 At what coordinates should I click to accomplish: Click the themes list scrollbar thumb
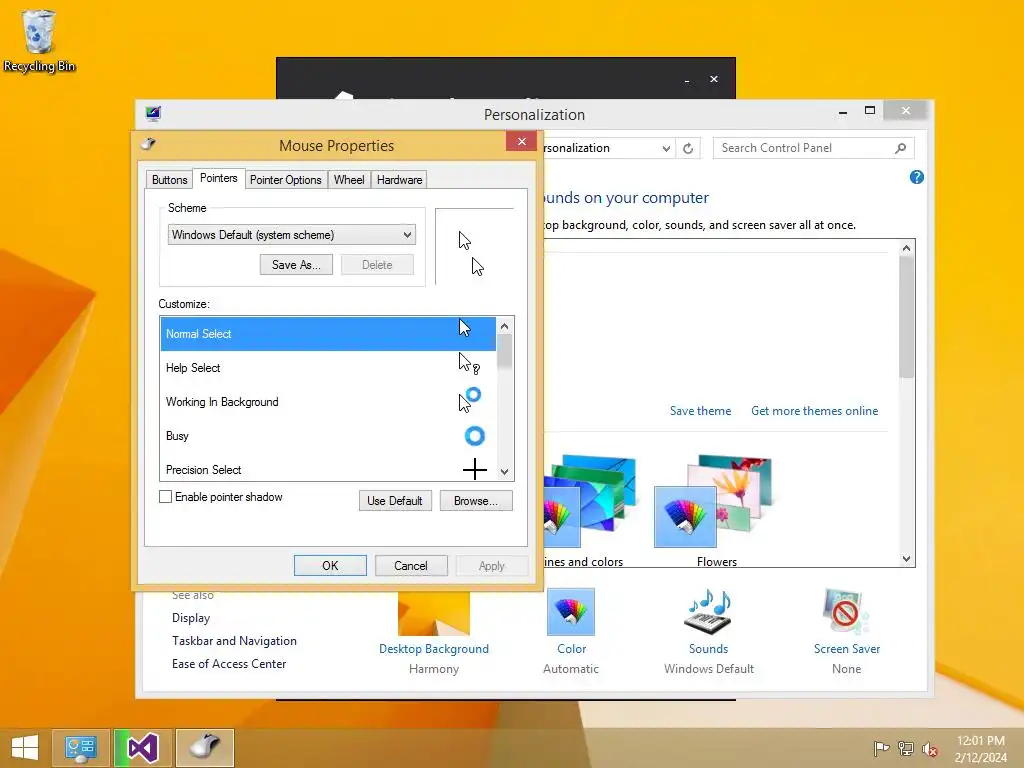(x=906, y=317)
